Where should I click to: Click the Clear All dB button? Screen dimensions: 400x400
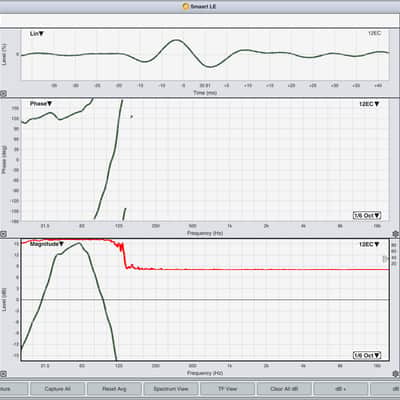point(284,389)
